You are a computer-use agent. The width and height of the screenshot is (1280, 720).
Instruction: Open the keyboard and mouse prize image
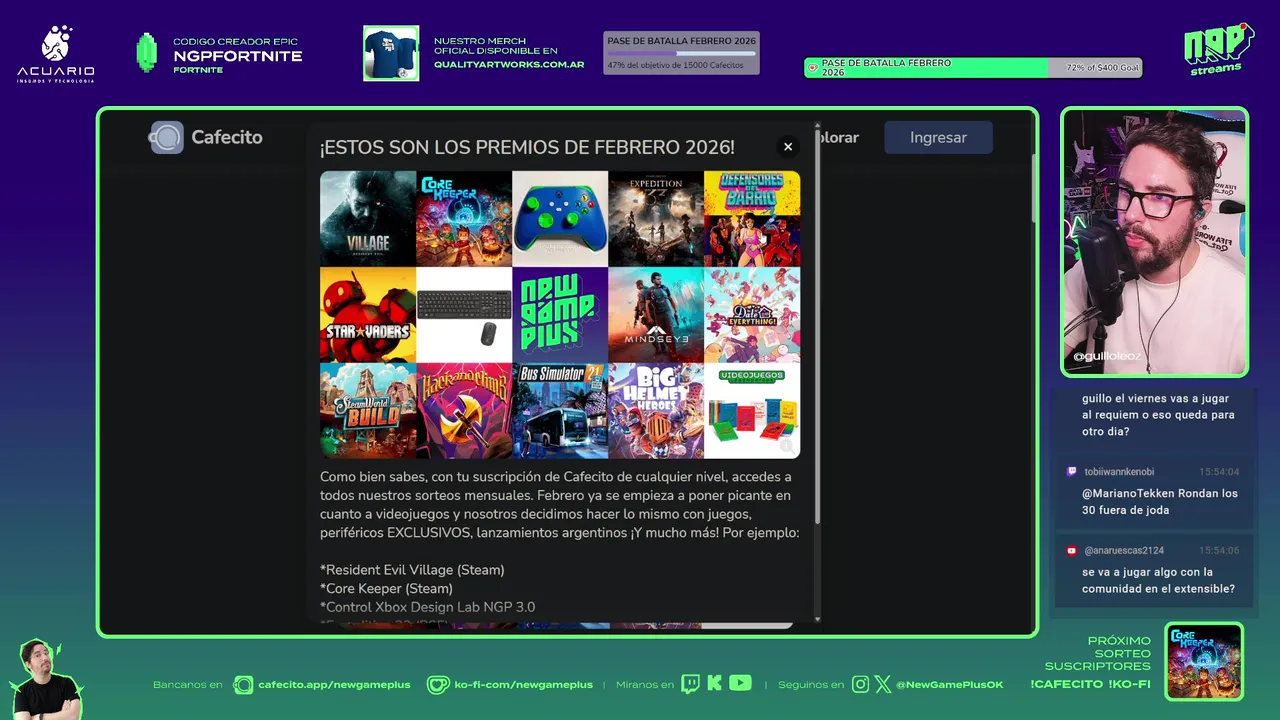pyautogui.click(x=464, y=315)
